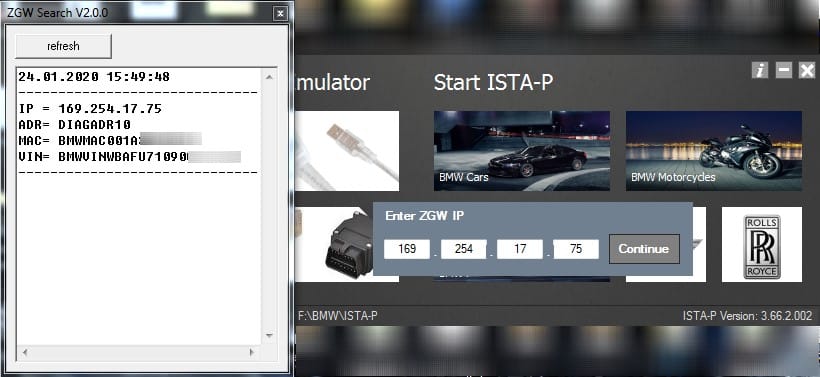Click the OBD connector image tile
Screen dimensions: 820x377
(x=347, y=244)
